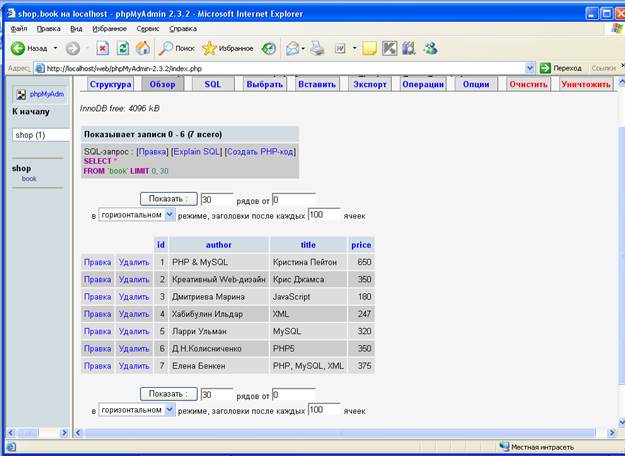
Task: Stop page loading with red X icon
Action: 102,48
